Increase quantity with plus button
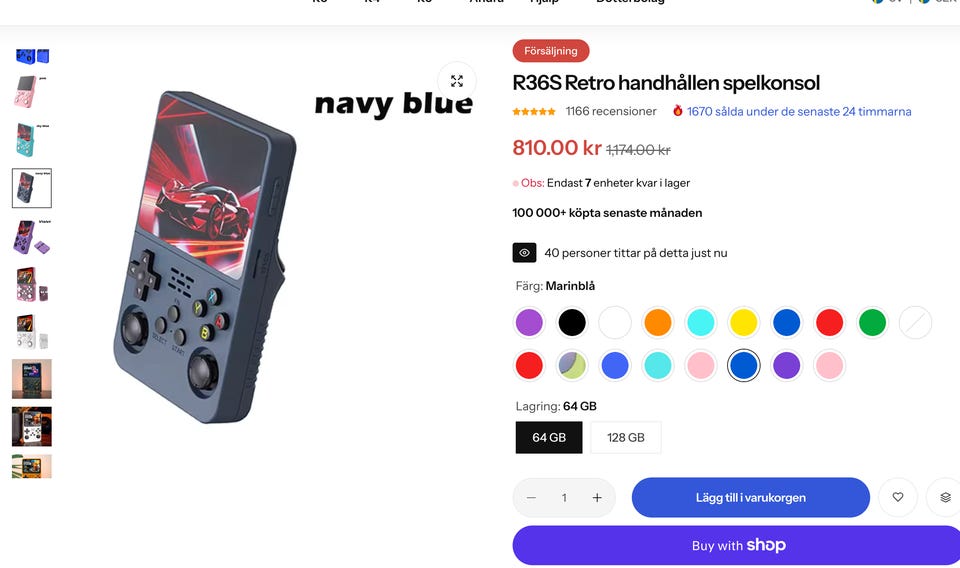This screenshot has height=568, width=960. point(597,498)
